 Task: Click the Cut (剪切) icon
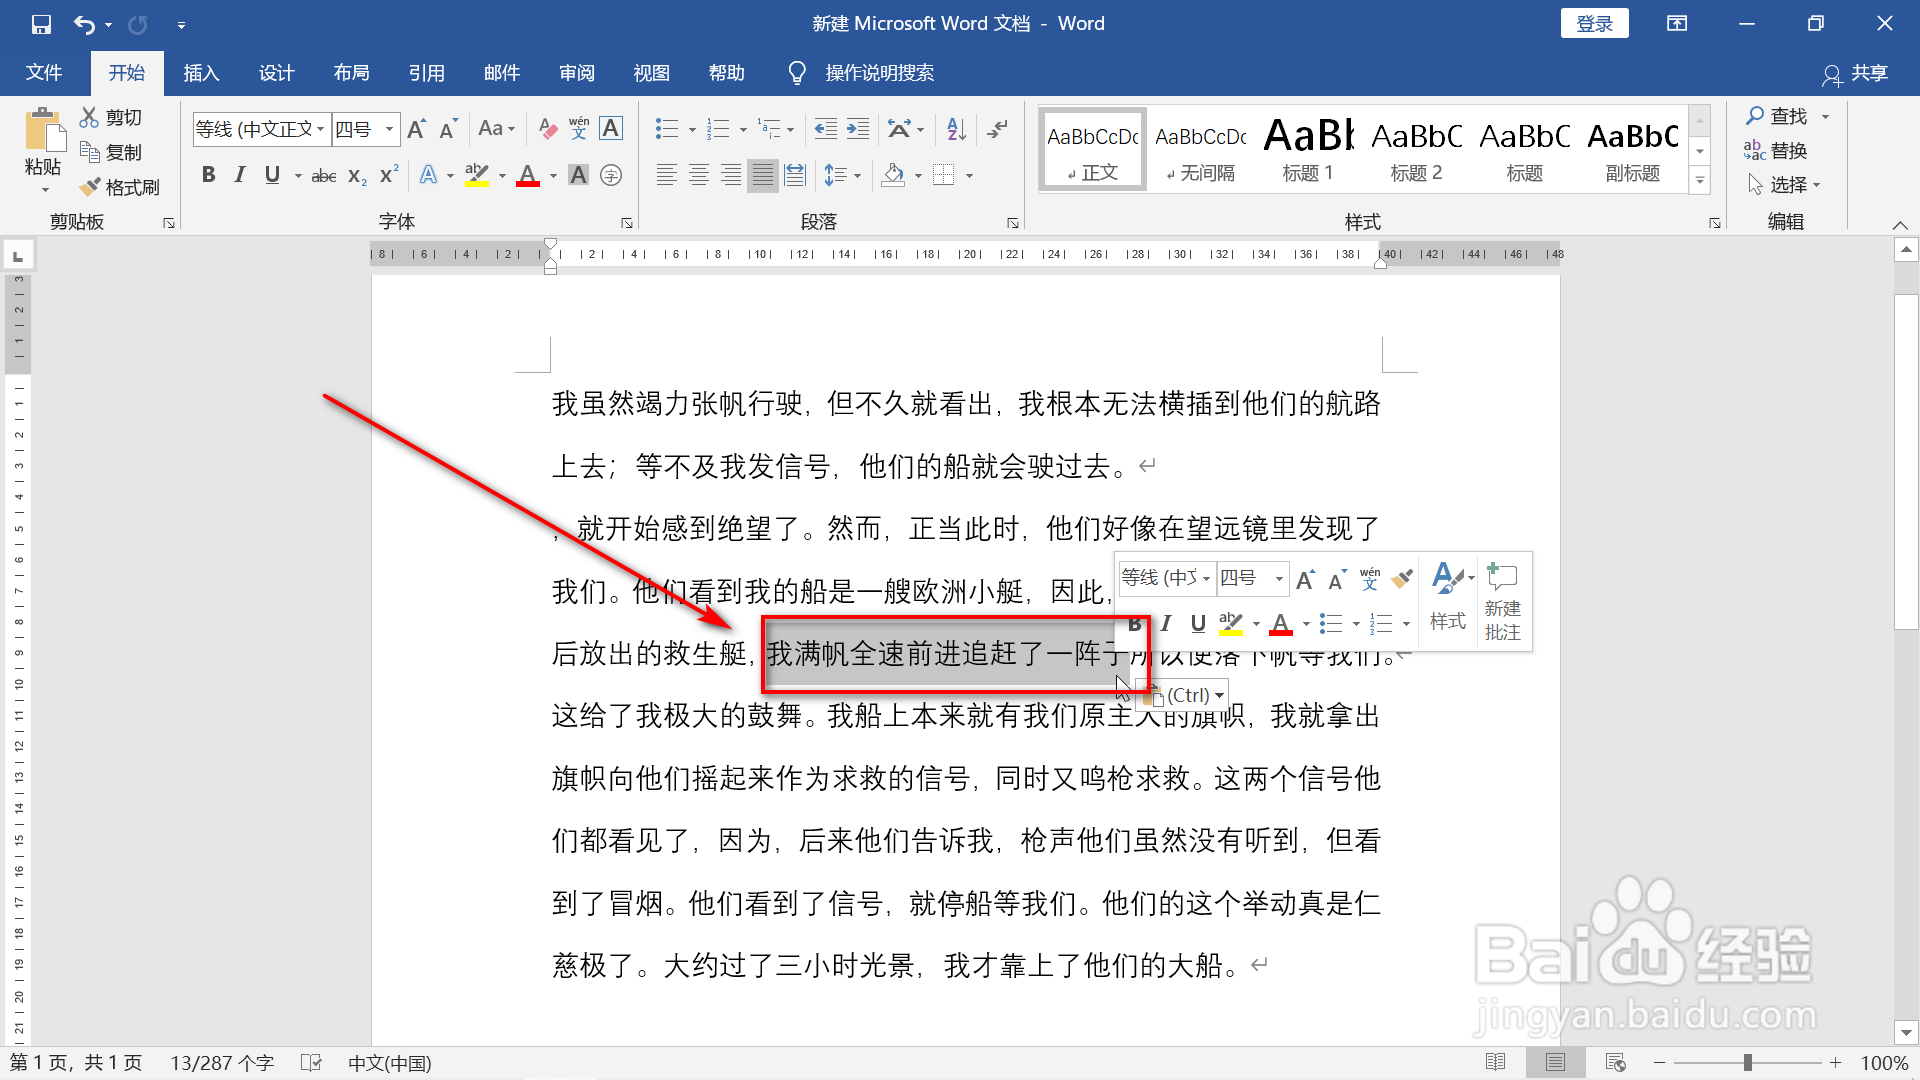[x=91, y=116]
